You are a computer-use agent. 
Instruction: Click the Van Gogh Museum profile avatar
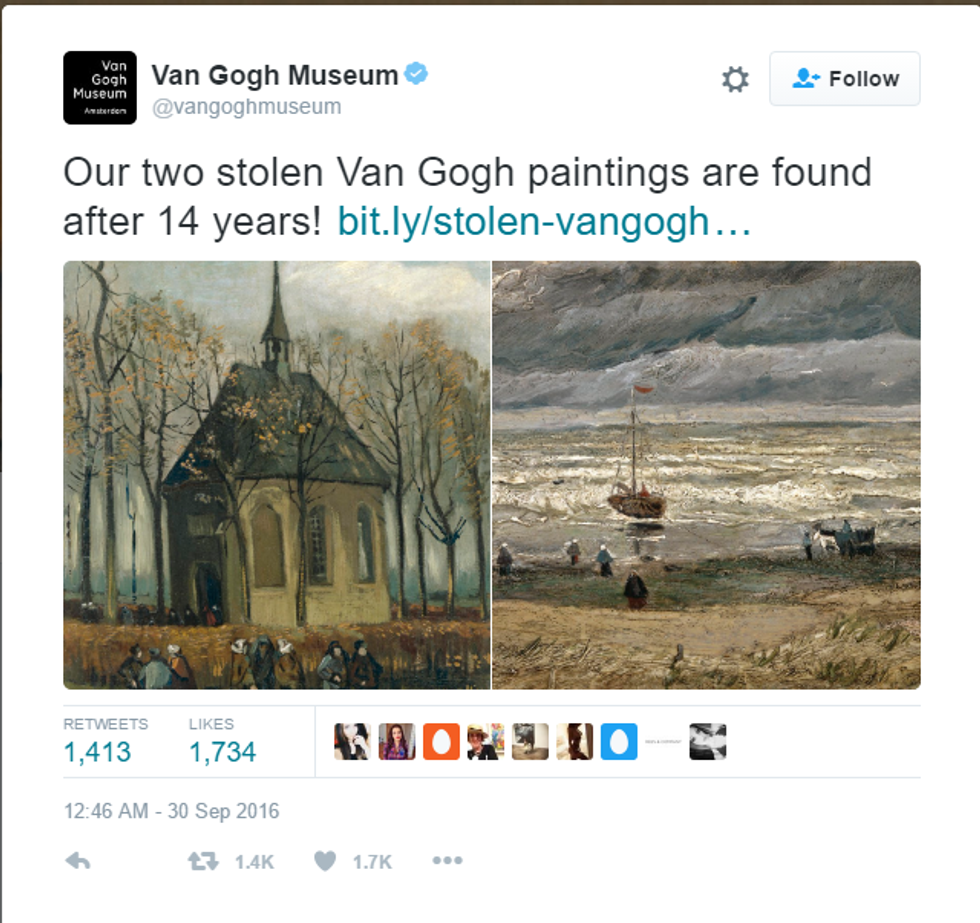[99, 87]
